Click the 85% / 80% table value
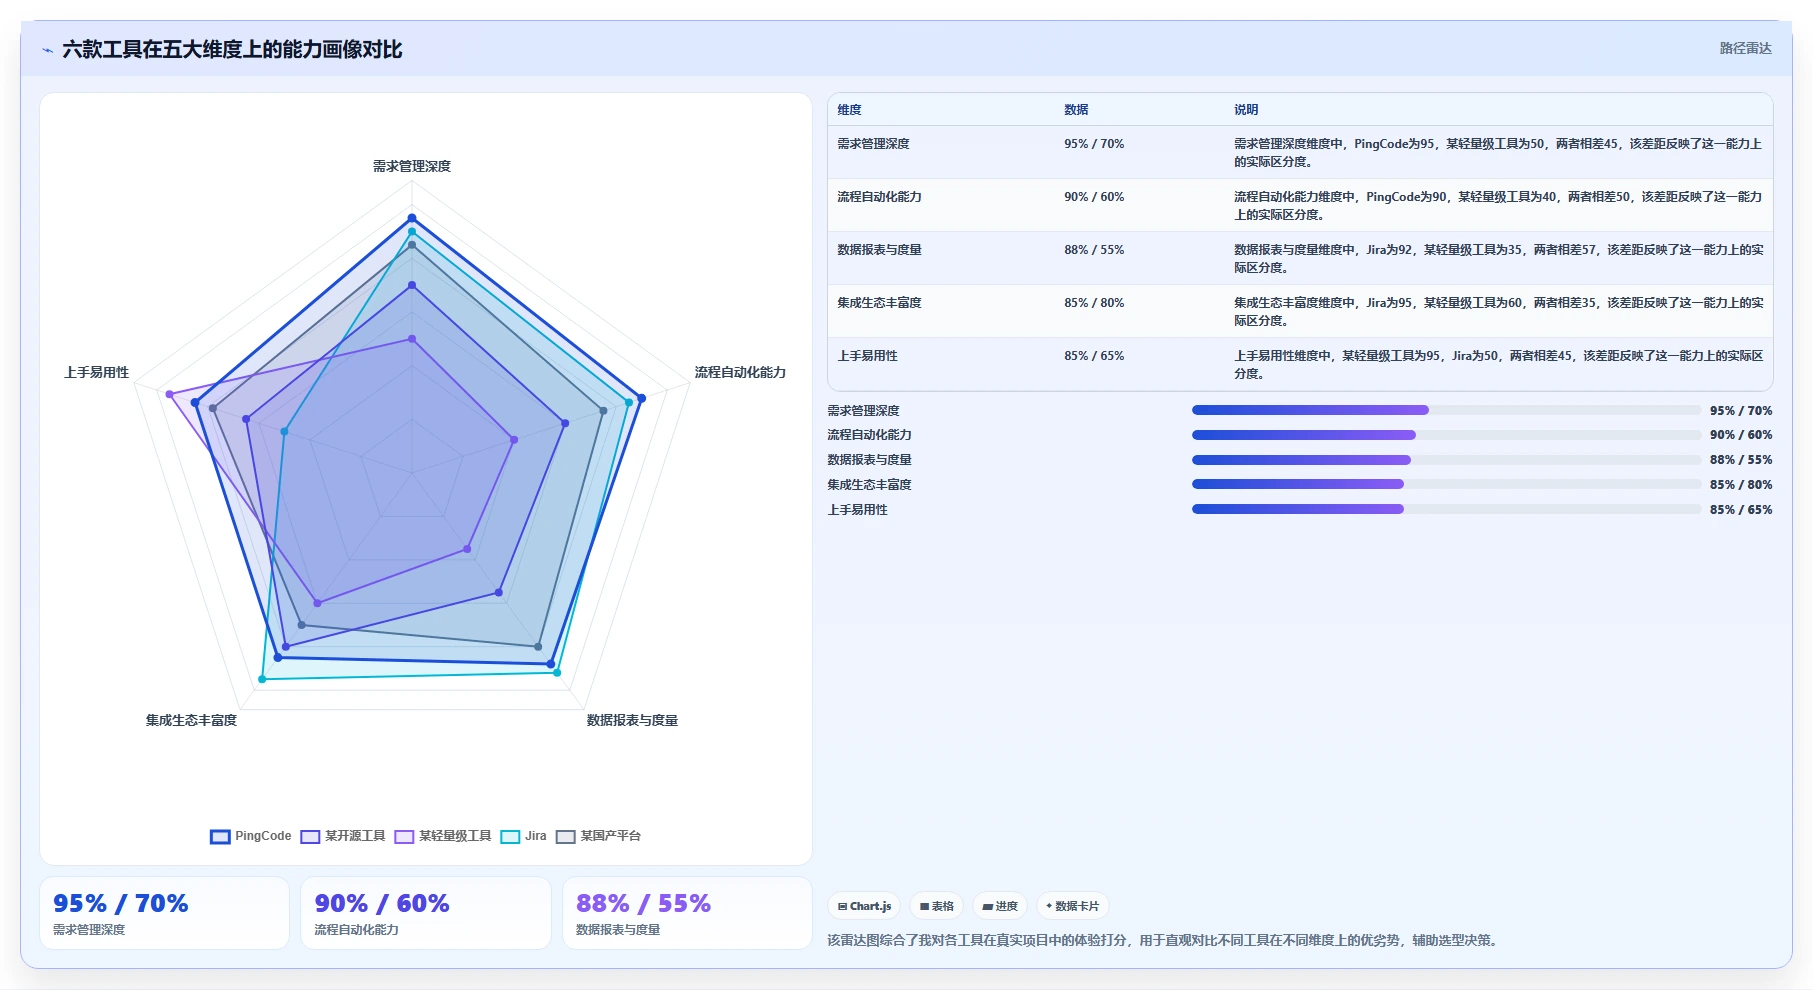 click(1094, 303)
